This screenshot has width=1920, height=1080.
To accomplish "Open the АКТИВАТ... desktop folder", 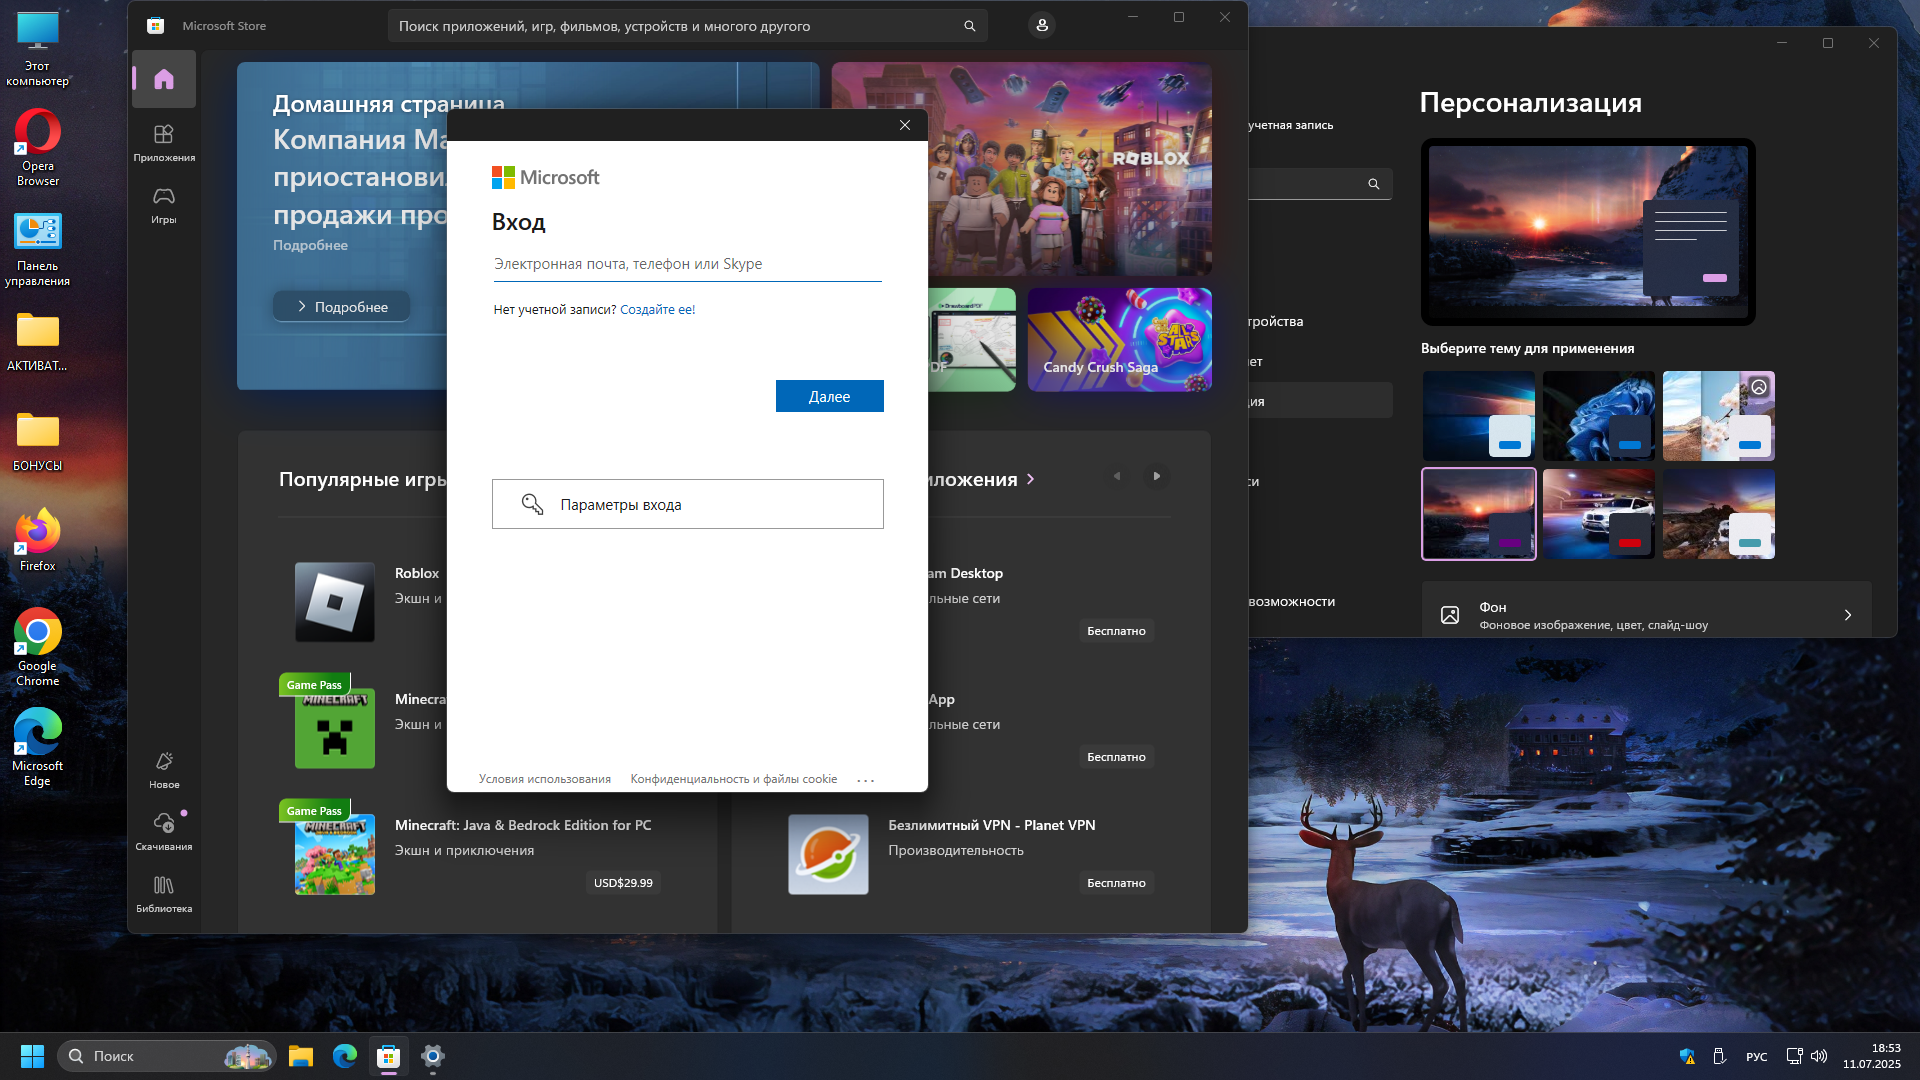I will click(38, 341).
